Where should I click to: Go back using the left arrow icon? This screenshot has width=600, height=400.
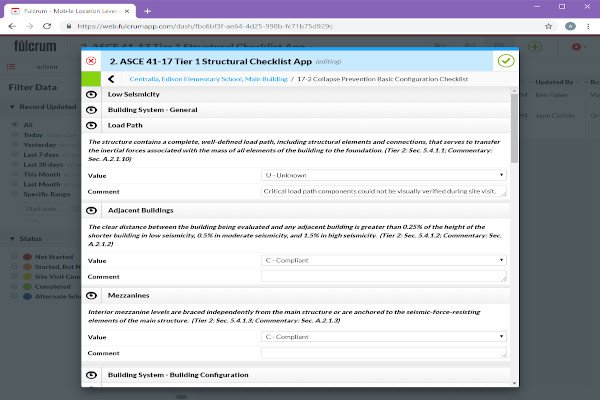tap(109, 78)
